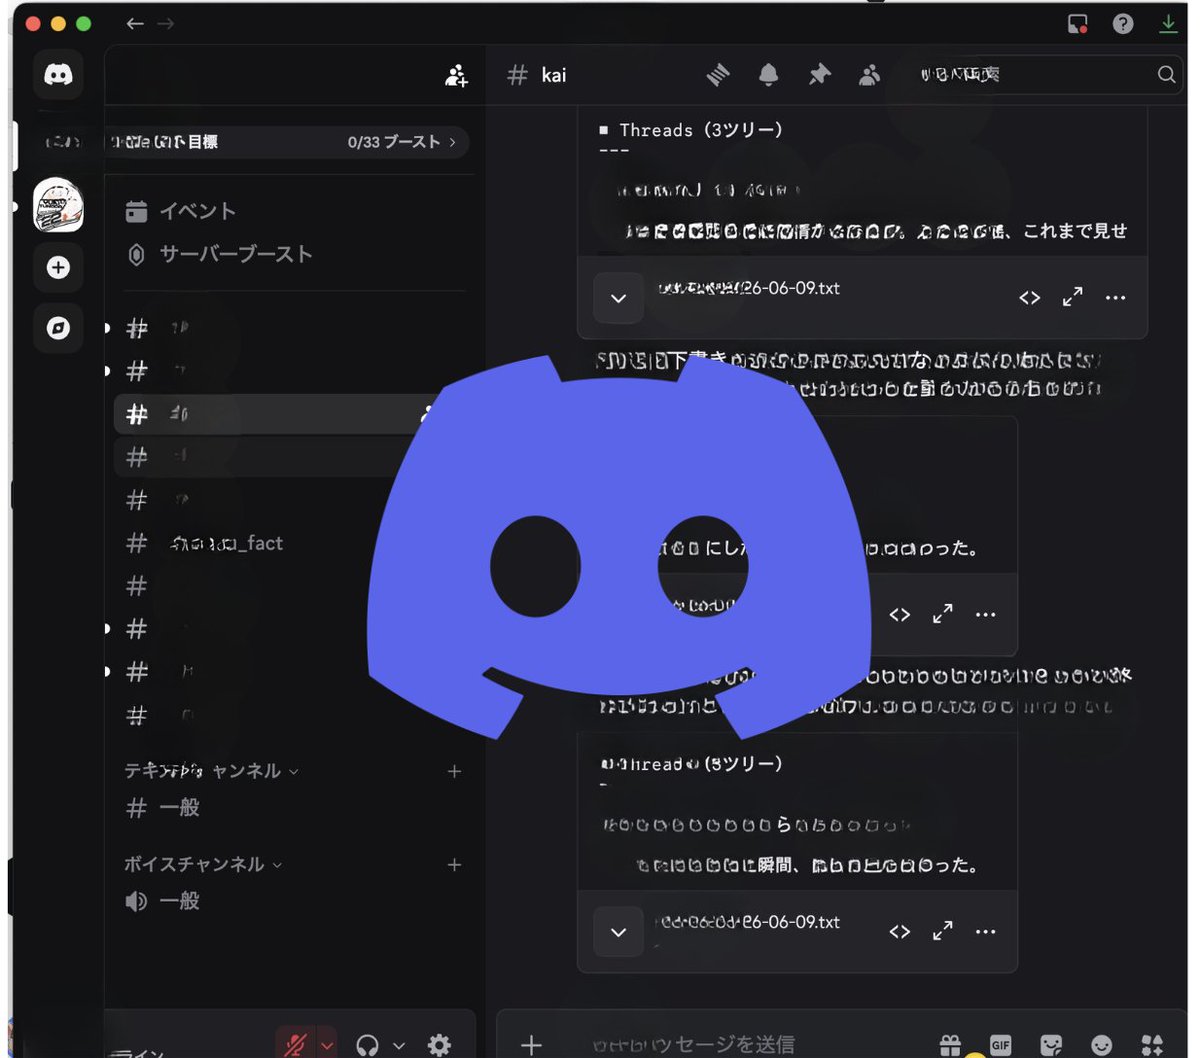Image resolution: width=1200 pixels, height=1058 pixels.
Task: Expand the bottom 26-06-09.txt attachment fullscreen
Action: point(942,931)
